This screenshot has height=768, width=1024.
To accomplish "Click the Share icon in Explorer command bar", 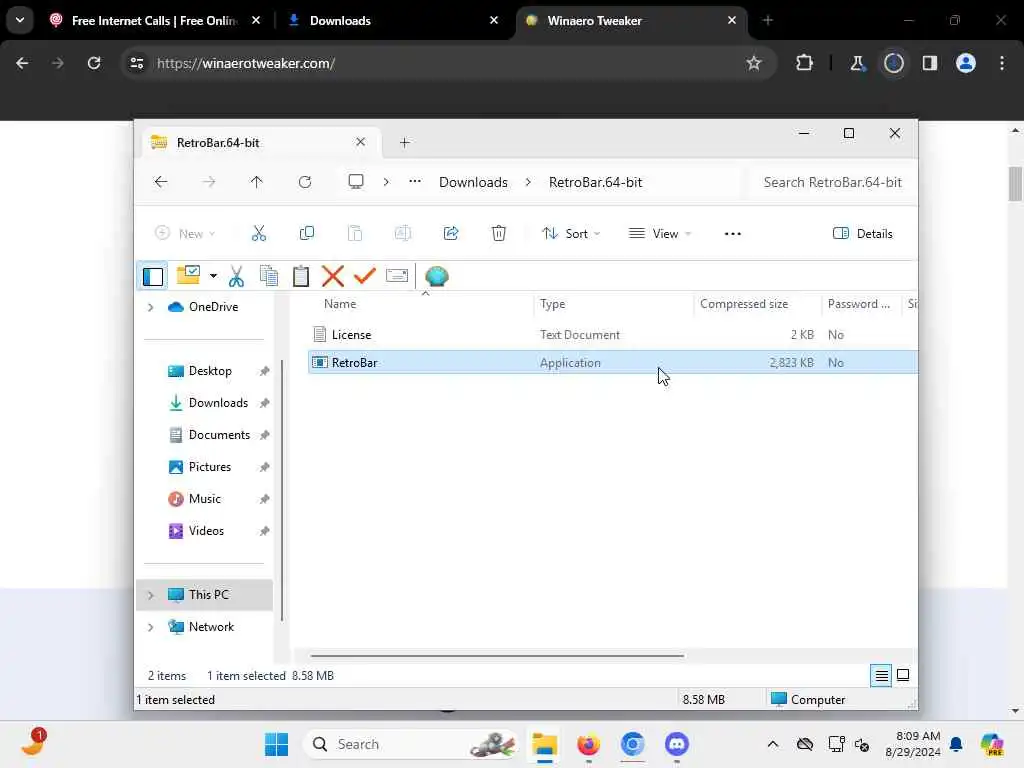I will 451,233.
